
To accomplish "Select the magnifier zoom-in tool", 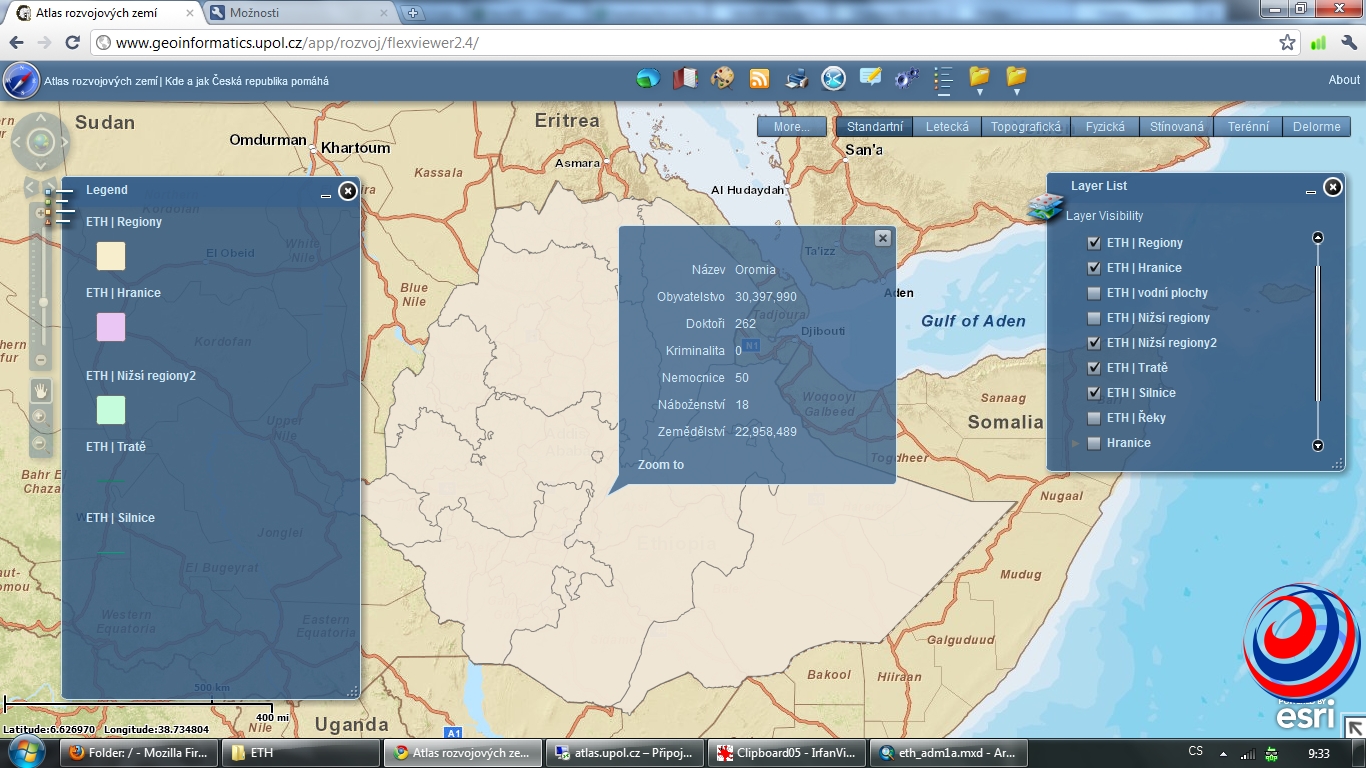I will pyautogui.click(x=40, y=417).
